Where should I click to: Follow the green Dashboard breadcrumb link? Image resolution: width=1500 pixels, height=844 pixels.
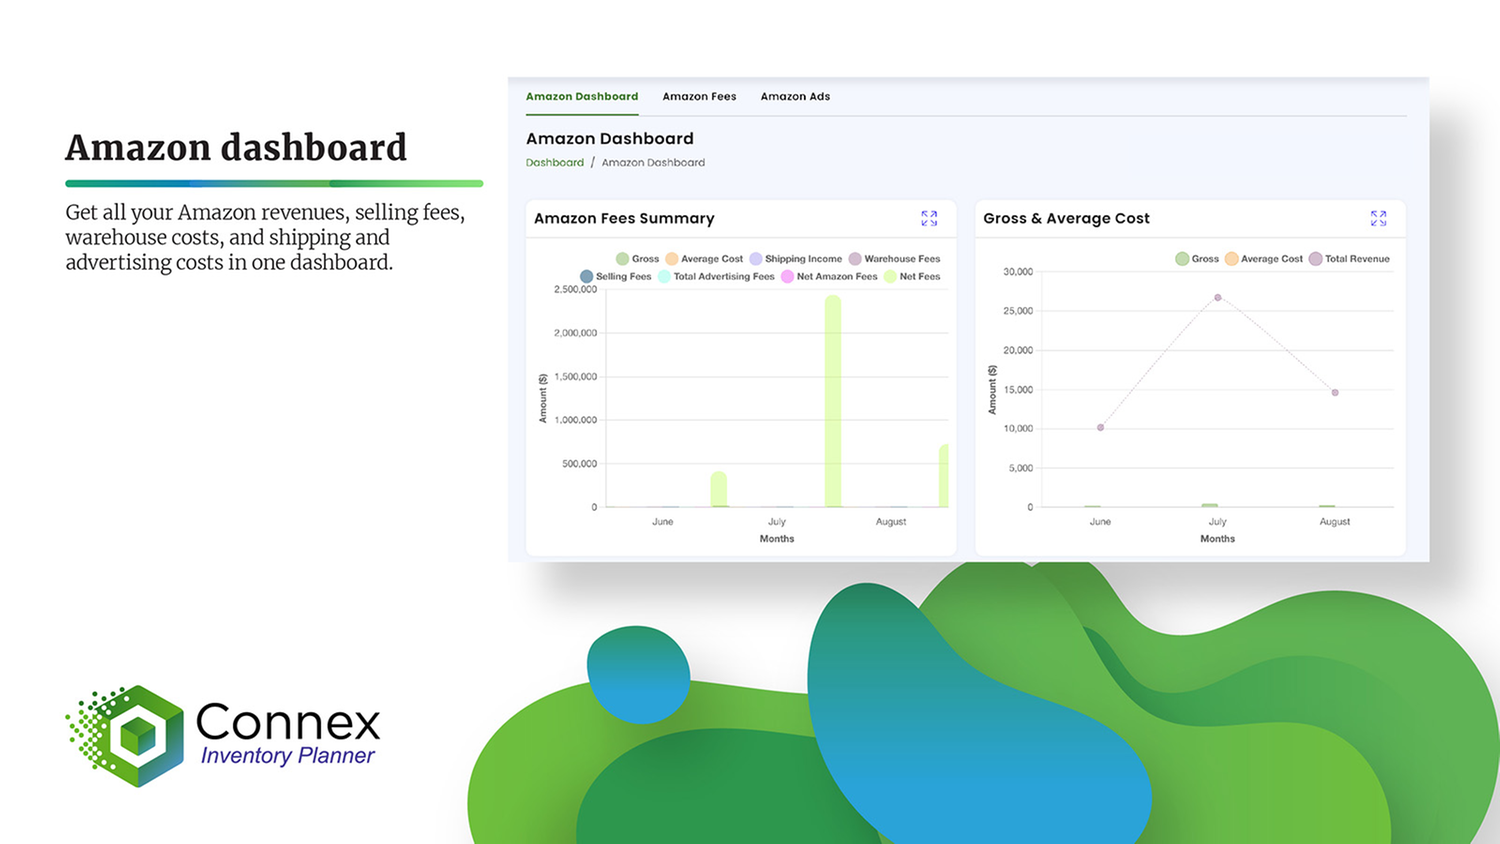[555, 163]
